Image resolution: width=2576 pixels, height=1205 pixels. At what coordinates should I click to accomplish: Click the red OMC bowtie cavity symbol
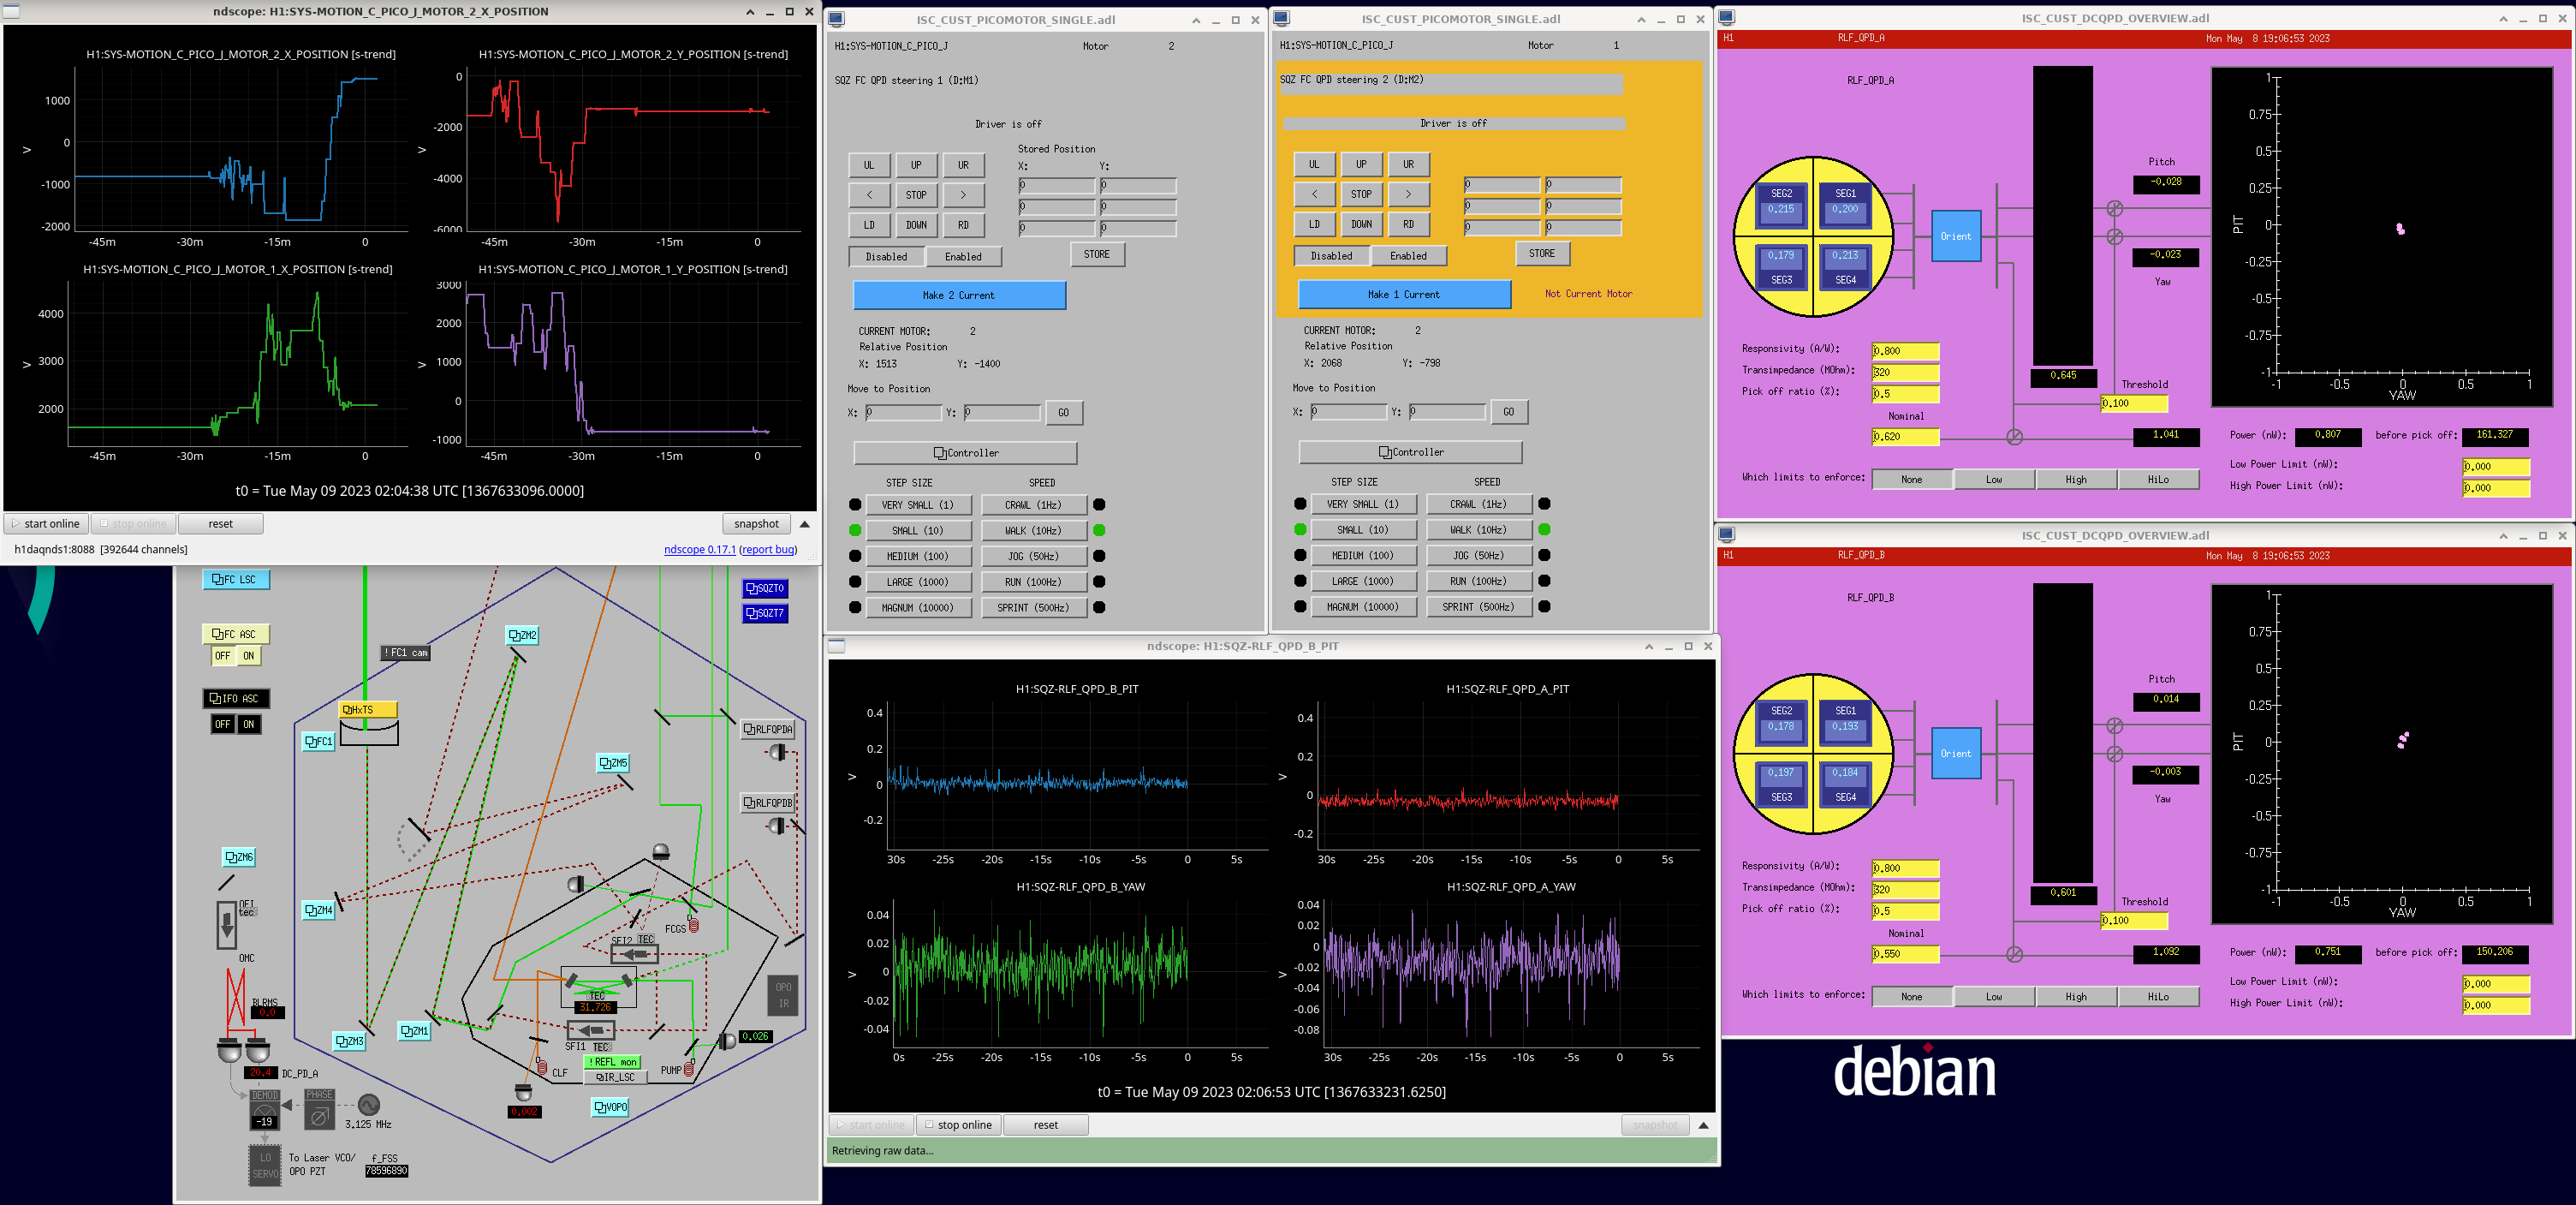(x=236, y=998)
